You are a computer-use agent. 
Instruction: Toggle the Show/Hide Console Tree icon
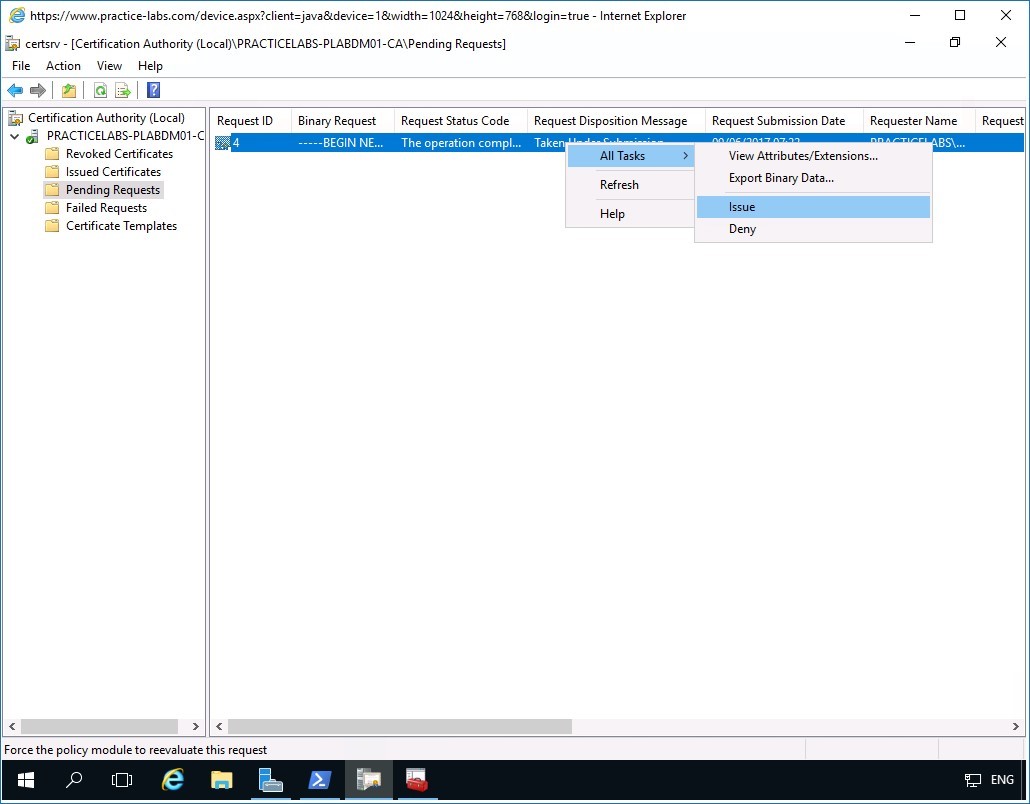point(68,90)
